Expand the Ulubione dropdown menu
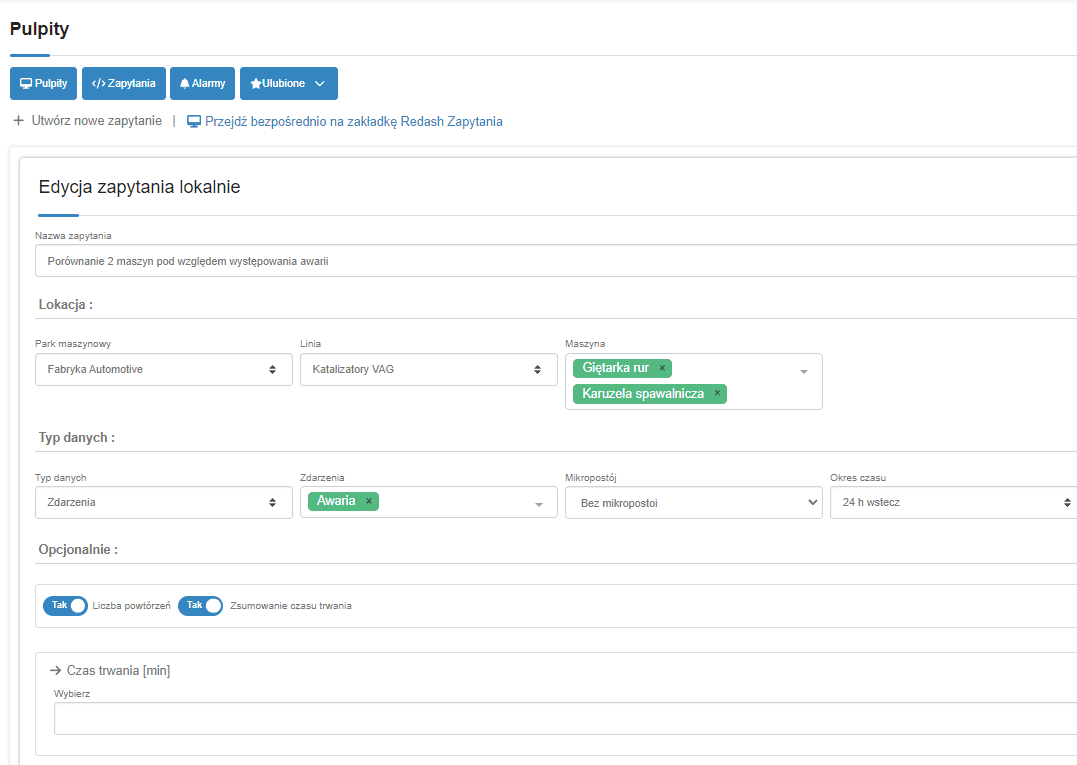 point(288,84)
